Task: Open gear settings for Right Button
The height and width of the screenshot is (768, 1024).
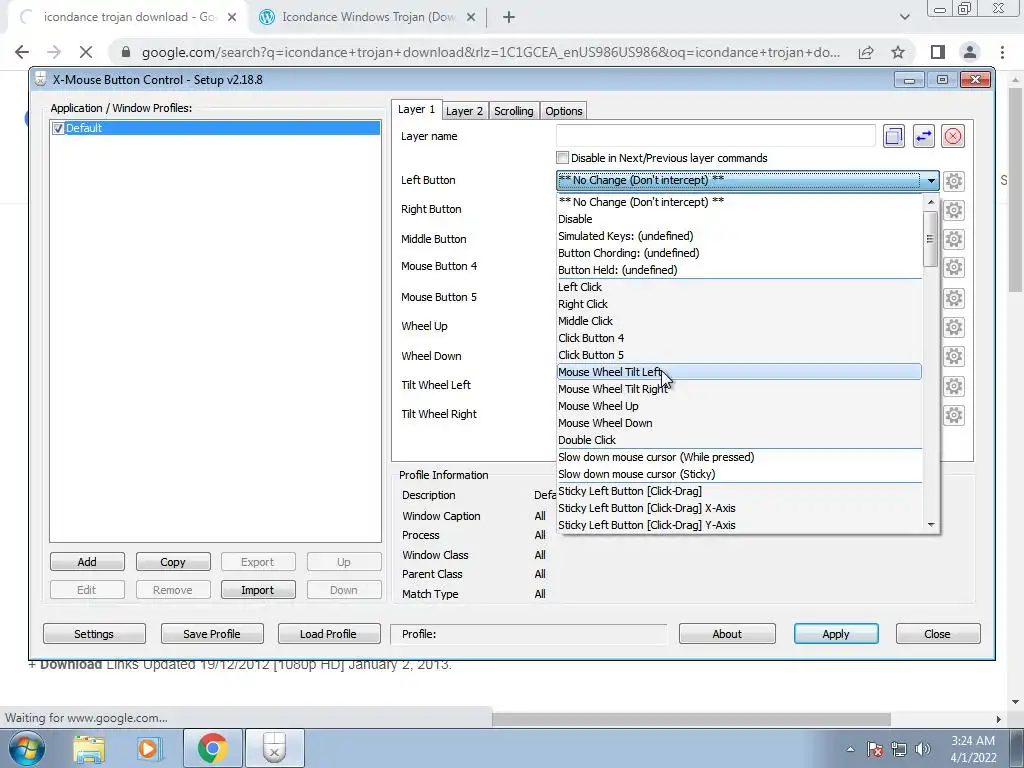Action: (x=953, y=210)
